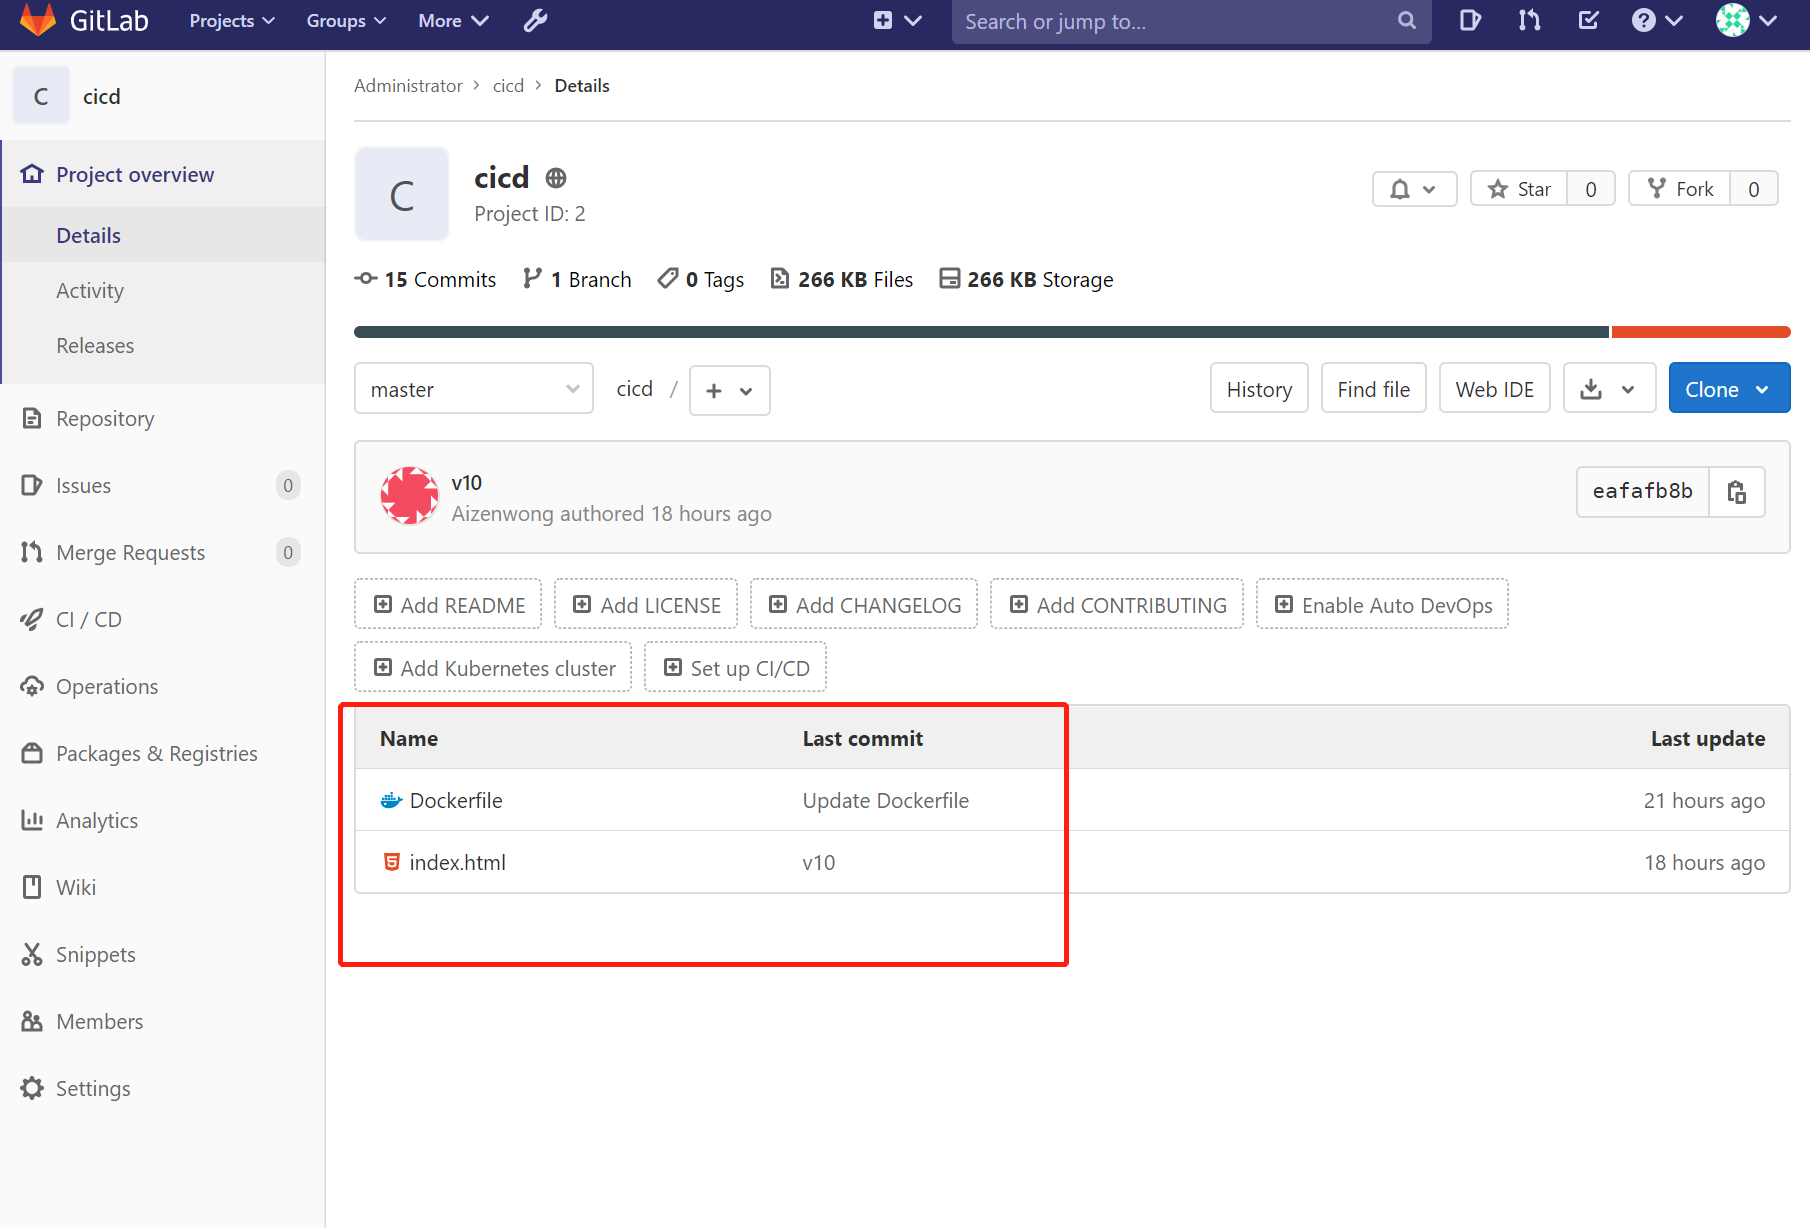Screen dimensions: 1810x1228
Task: Open merge requests icon in top bar
Action: click(1529, 21)
